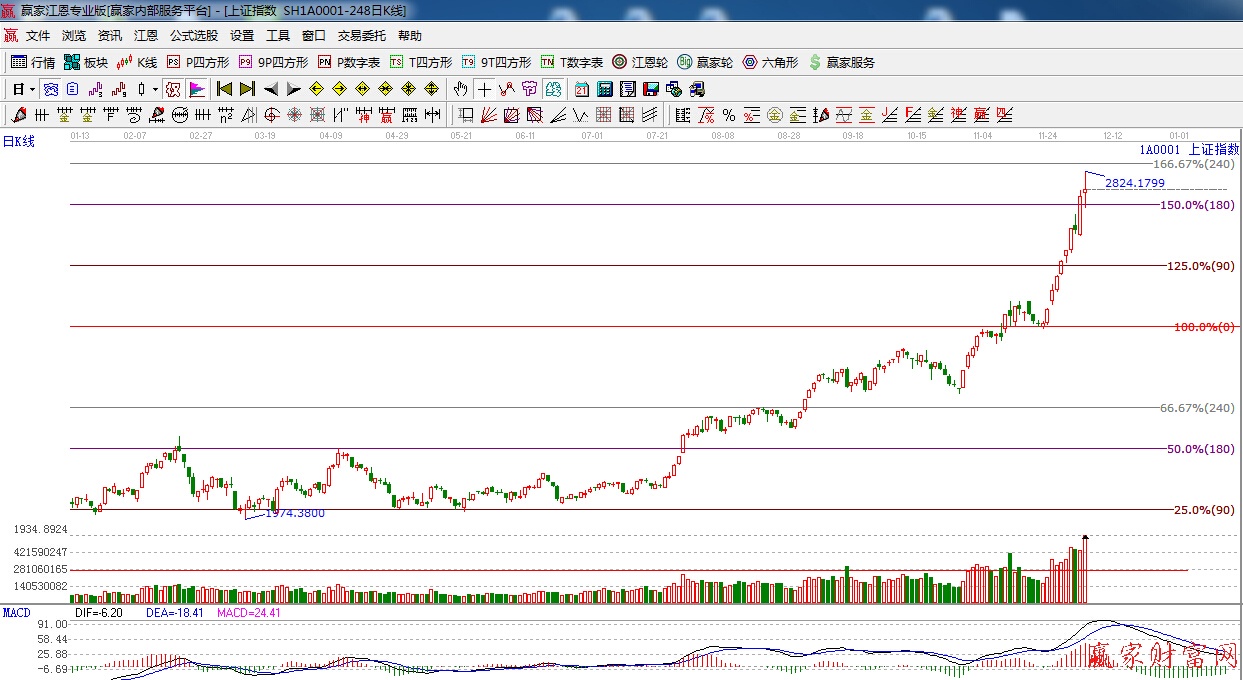
Task: Expand the candlestick style dropdown arrow
Action: tap(155, 89)
